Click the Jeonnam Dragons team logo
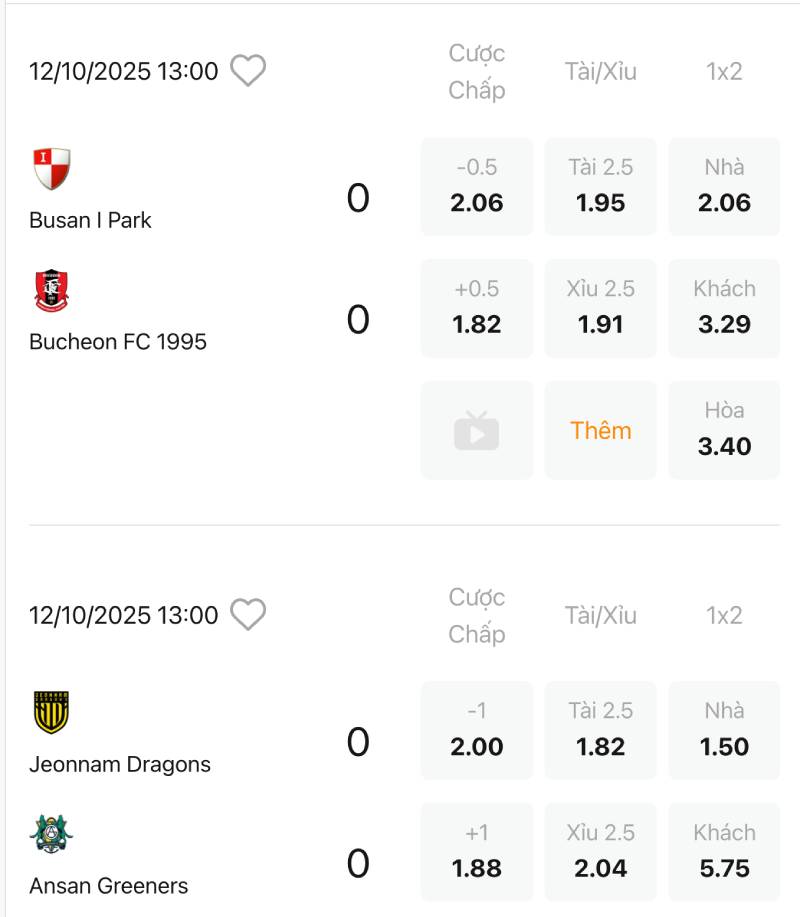This screenshot has width=800, height=917. pos(52,713)
